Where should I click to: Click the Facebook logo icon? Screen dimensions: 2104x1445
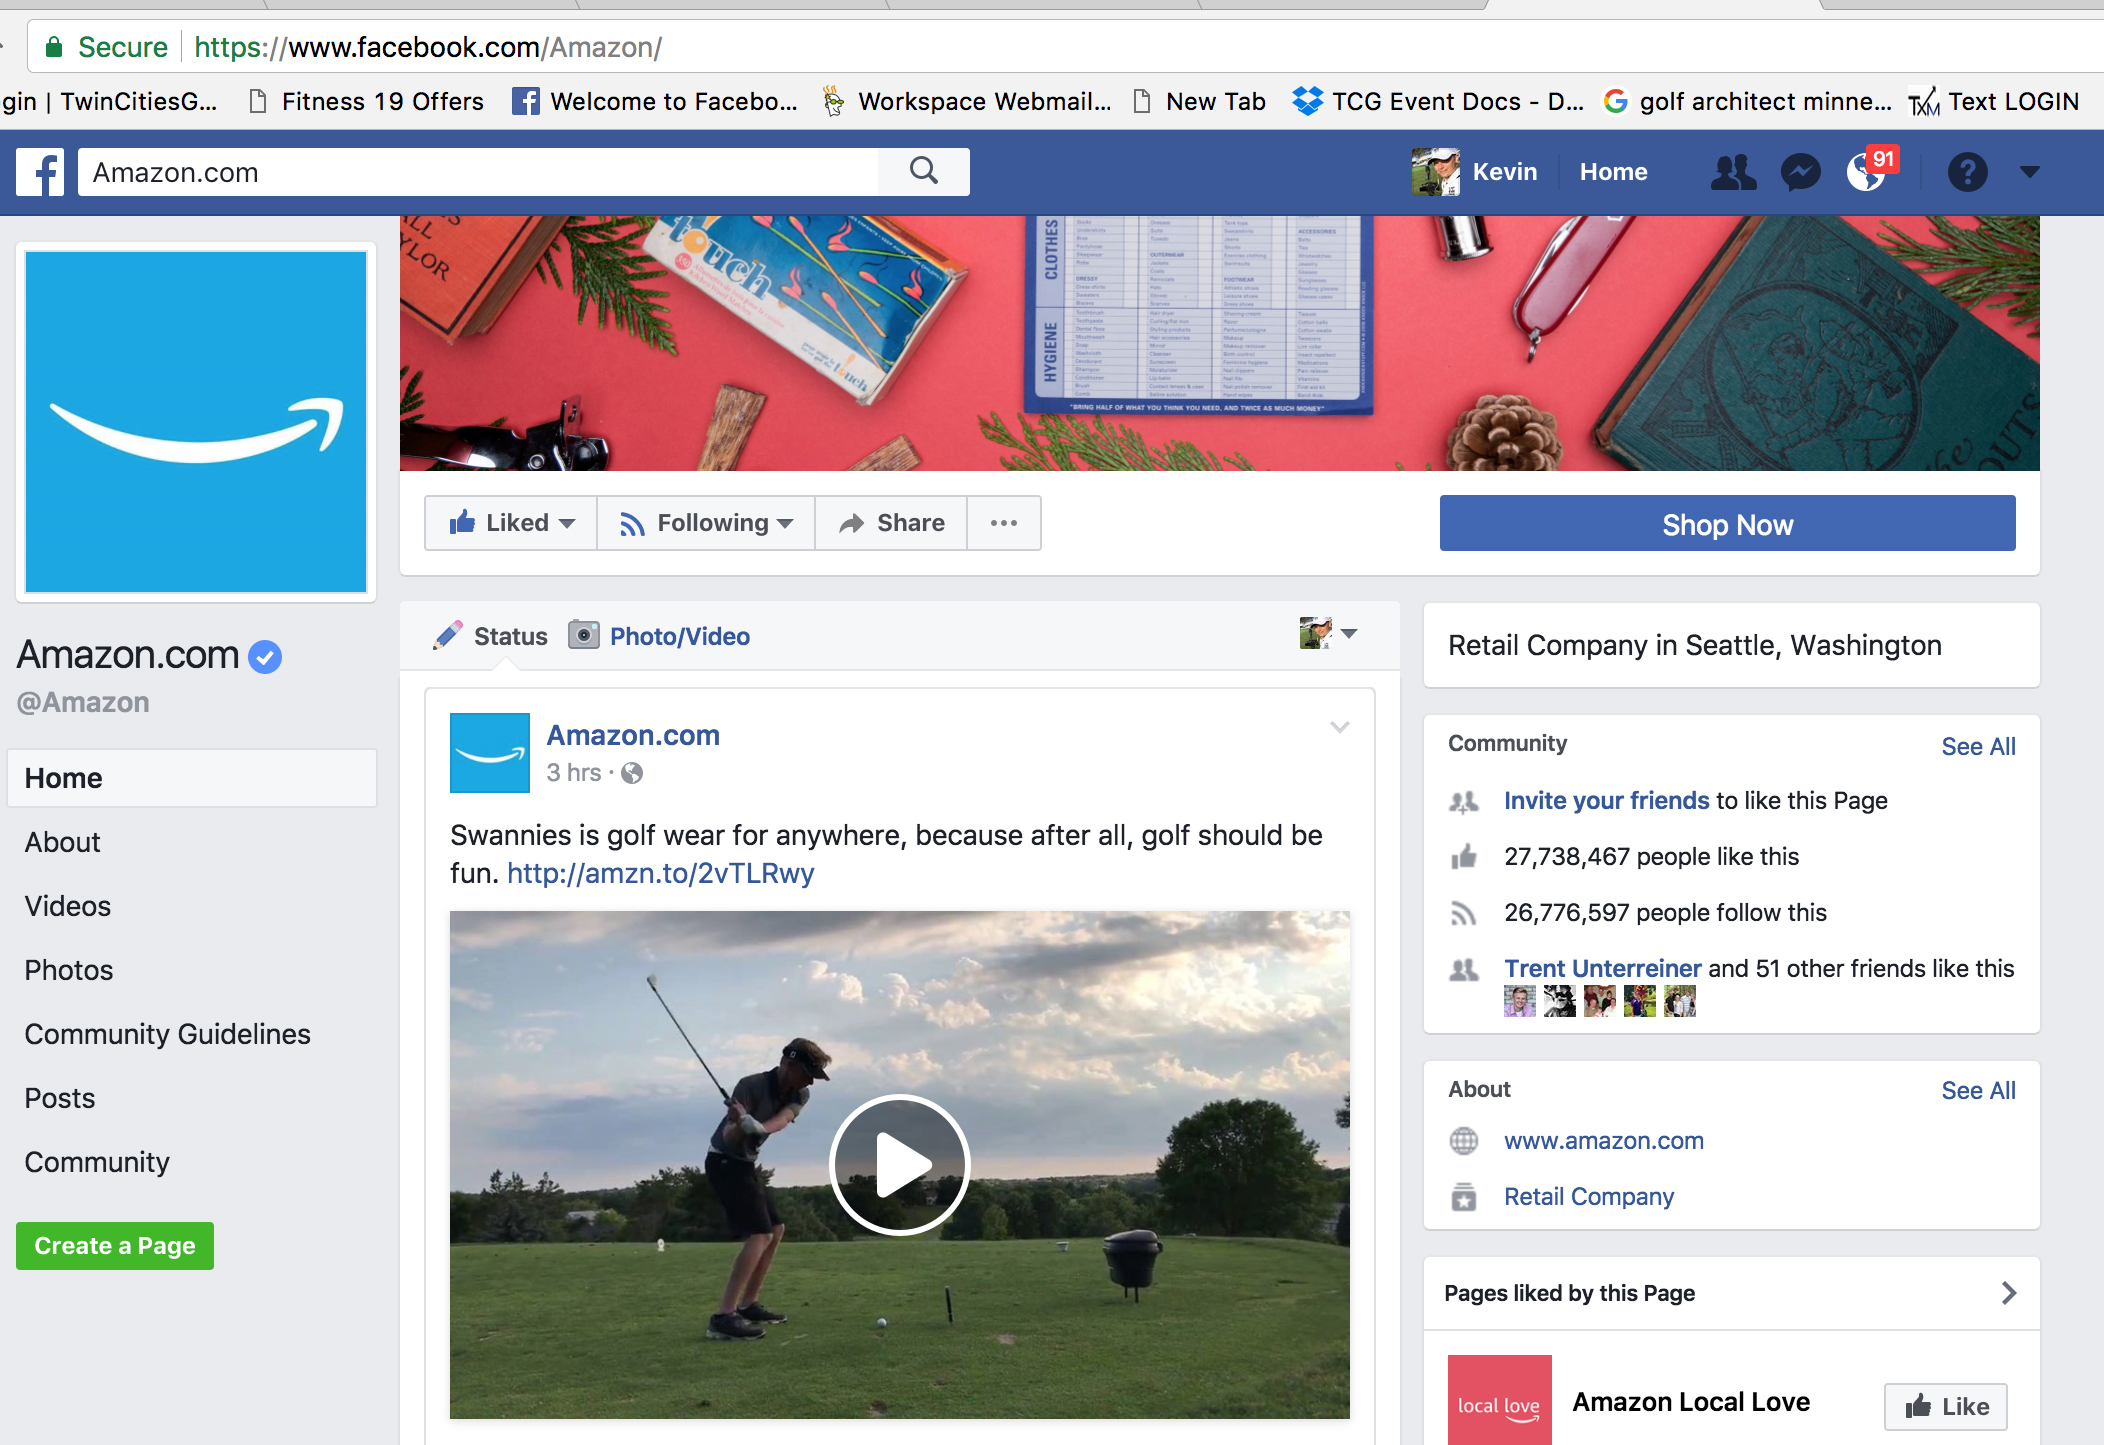pyautogui.click(x=40, y=172)
